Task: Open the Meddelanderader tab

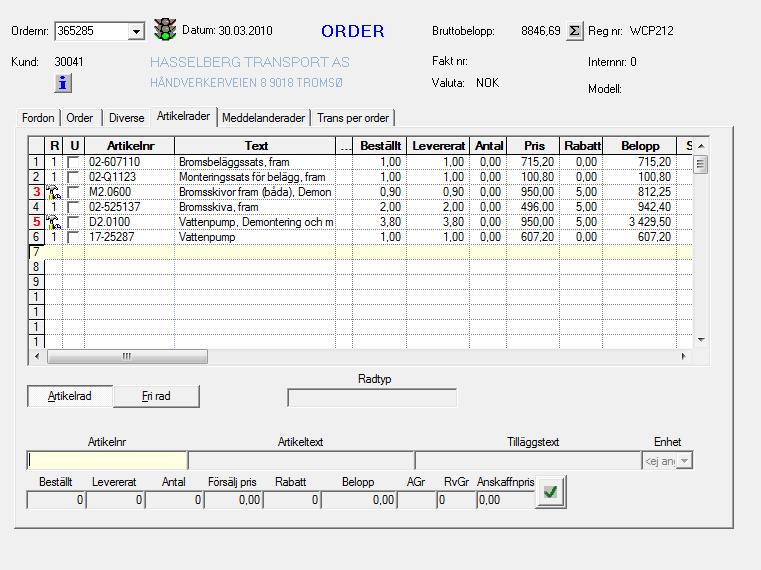Action: click(264, 118)
